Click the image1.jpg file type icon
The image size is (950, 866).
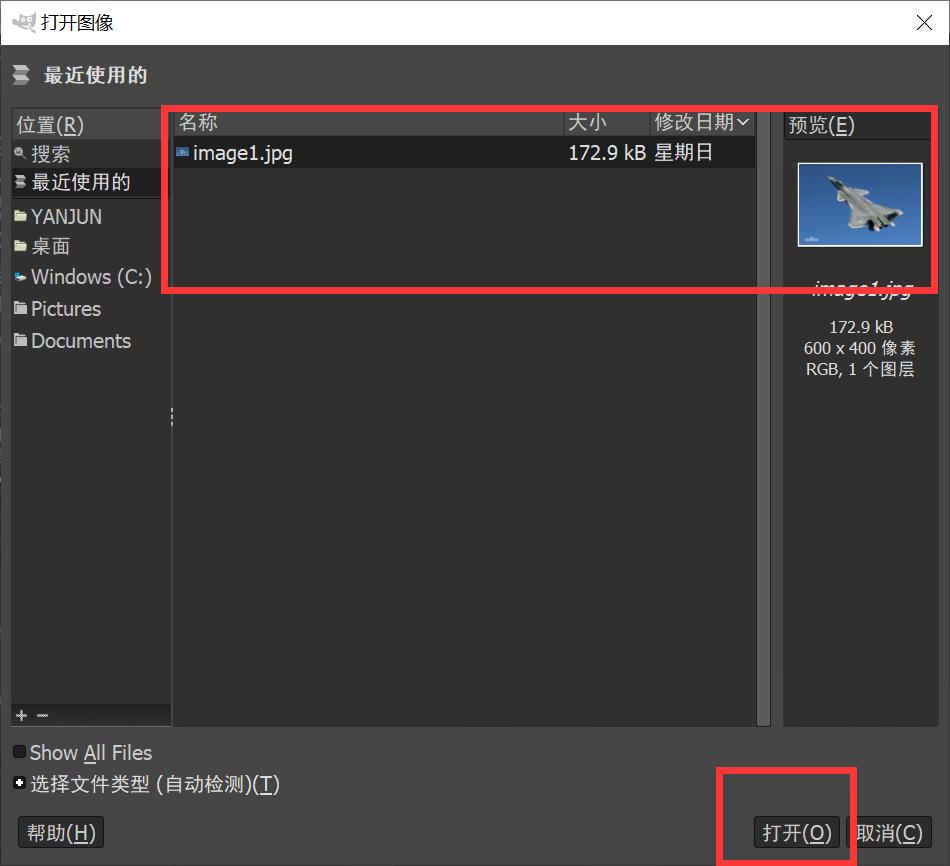click(182, 152)
